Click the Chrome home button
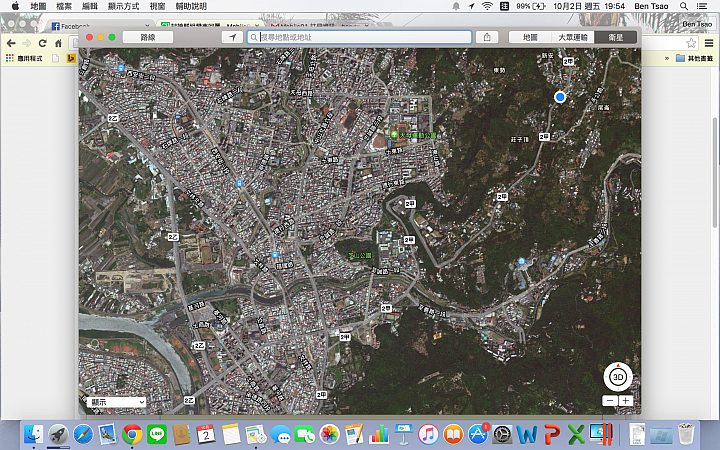This screenshot has width=720, height=450. (58, 43)
